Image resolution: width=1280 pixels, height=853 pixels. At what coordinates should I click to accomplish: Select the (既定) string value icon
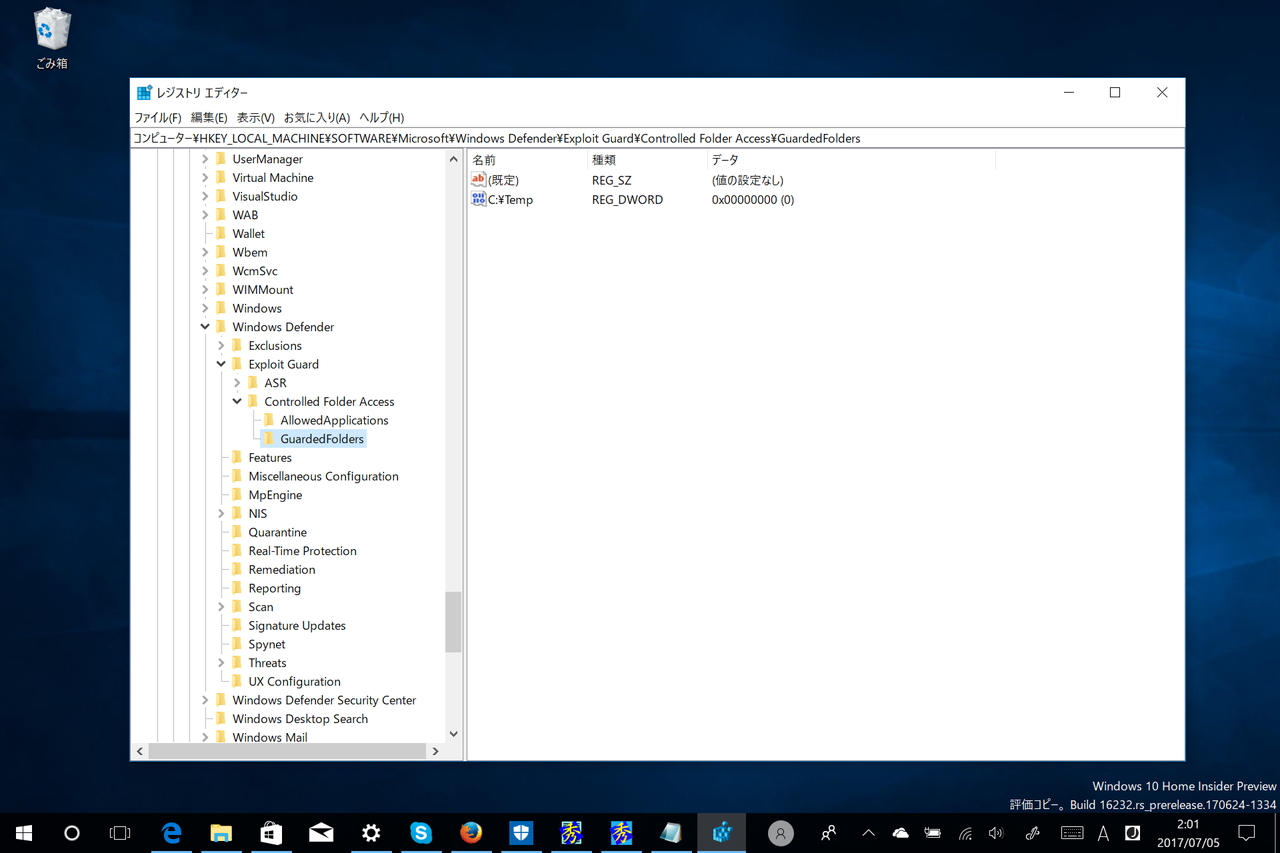tap(478, 180)
